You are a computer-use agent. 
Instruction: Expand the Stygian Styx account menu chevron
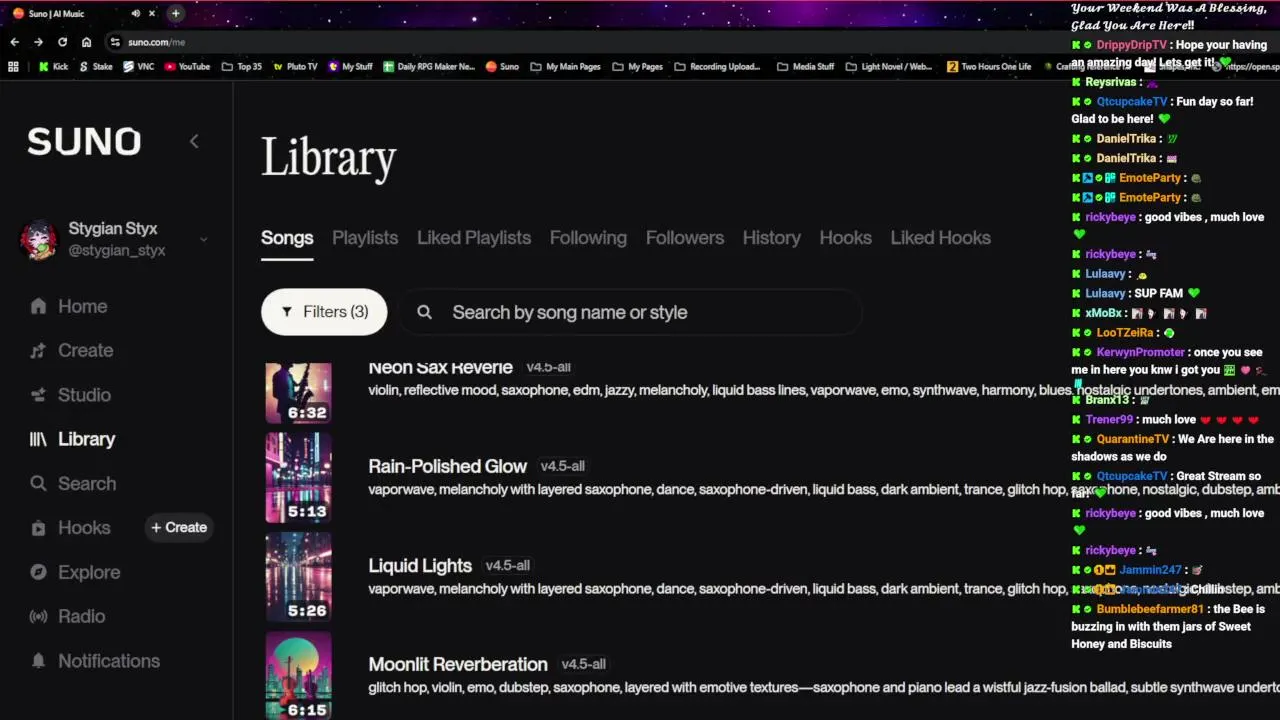click(x=203, y=239)
